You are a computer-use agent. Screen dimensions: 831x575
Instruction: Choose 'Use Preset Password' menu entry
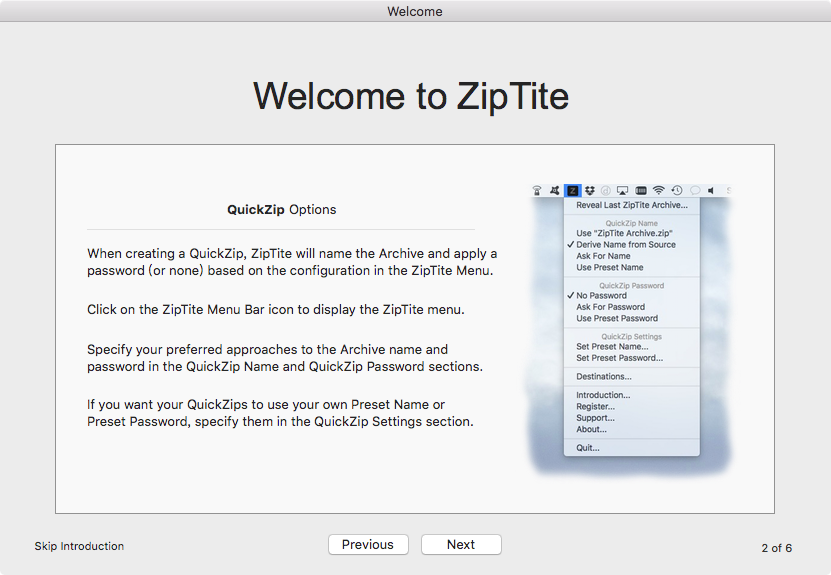point(632,319)
